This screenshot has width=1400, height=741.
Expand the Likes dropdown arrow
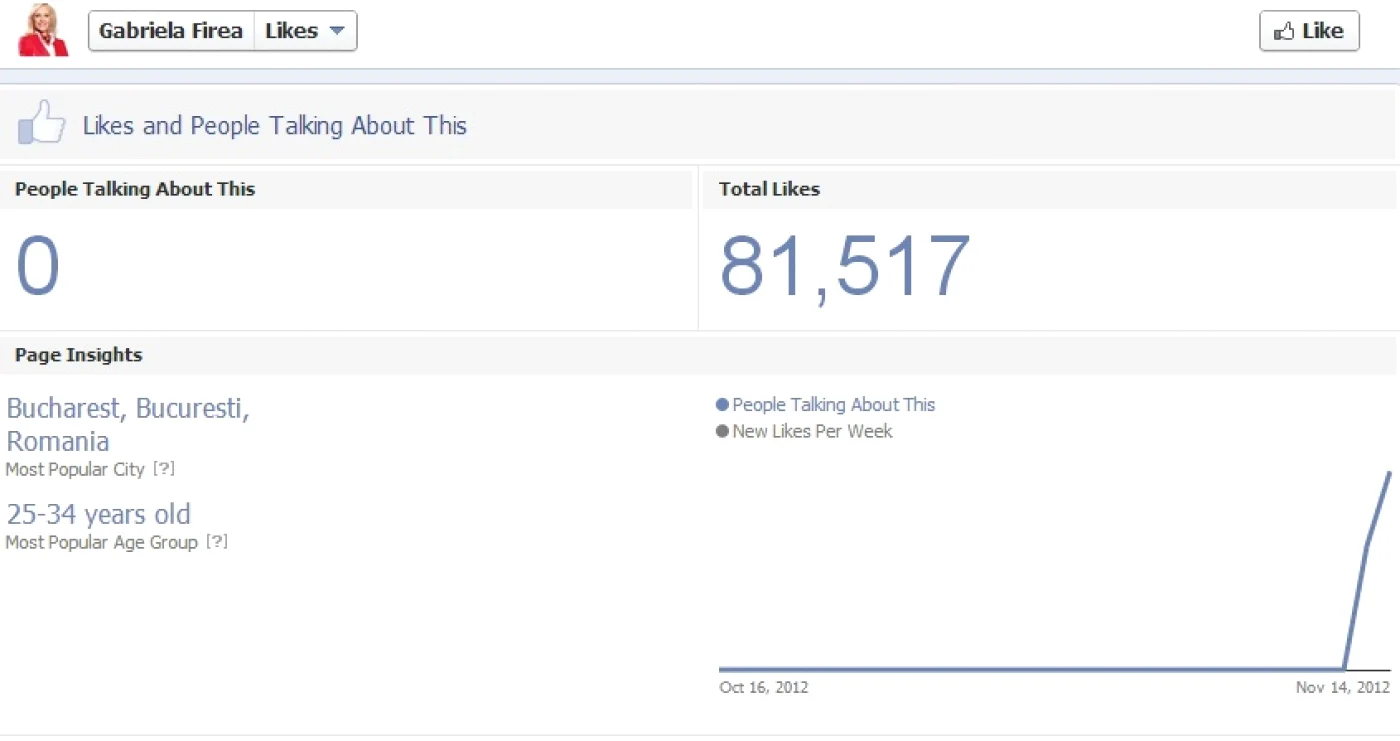tap(337, 31)
